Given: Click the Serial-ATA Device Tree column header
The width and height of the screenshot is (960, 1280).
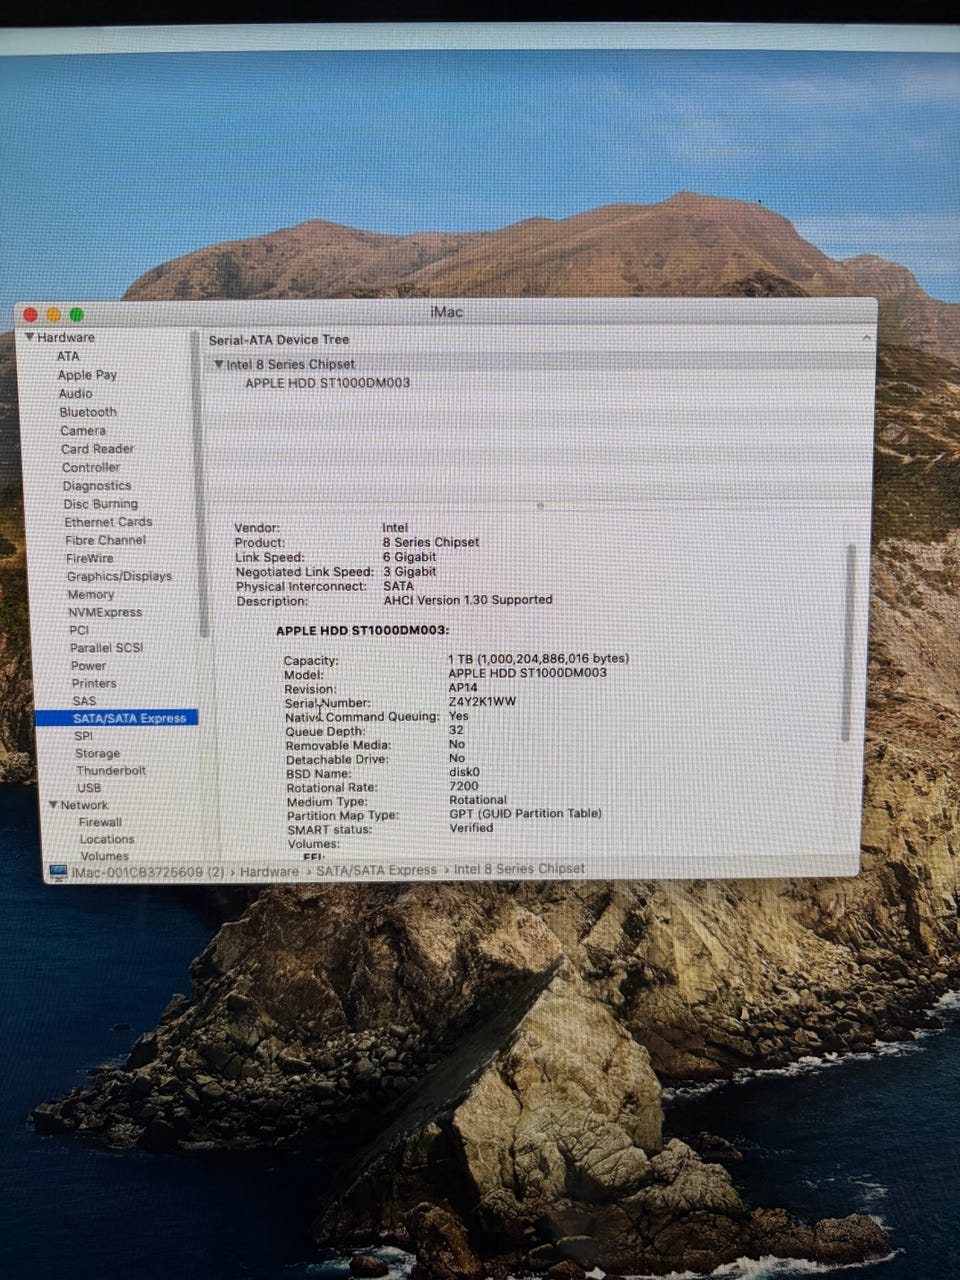Looking at the screenshot, I should pos(279,340).
